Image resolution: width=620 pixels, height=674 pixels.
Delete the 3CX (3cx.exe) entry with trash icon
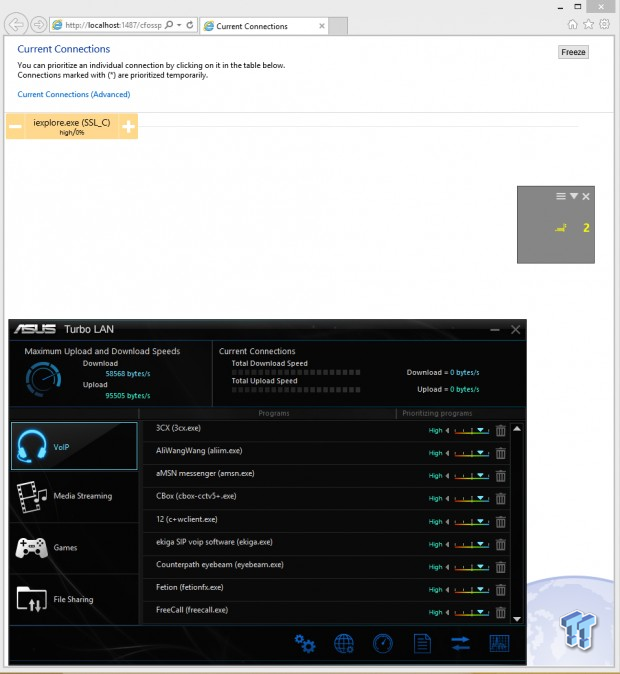[501, 431]
